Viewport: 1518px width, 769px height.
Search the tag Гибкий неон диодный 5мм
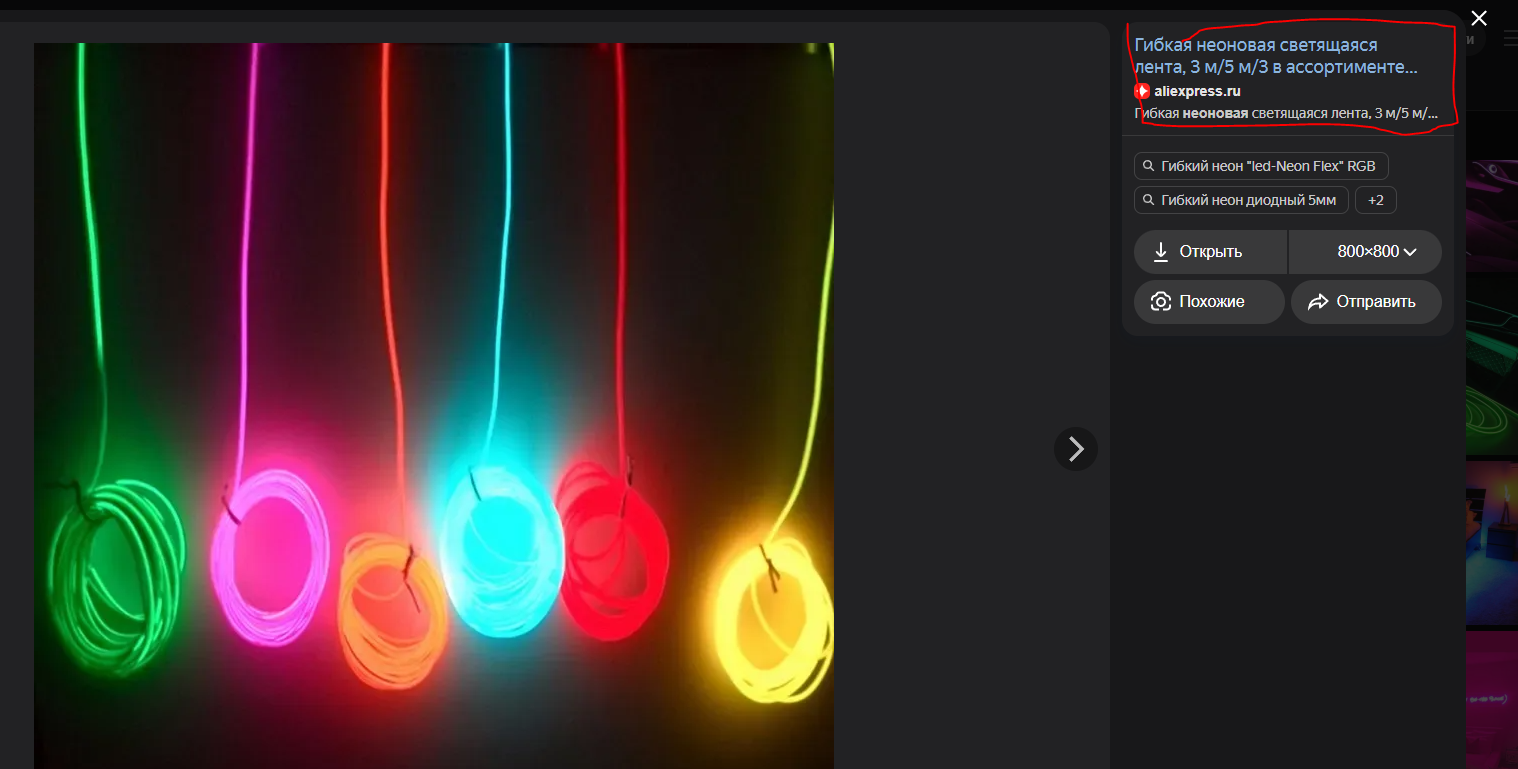[1241, 200]
